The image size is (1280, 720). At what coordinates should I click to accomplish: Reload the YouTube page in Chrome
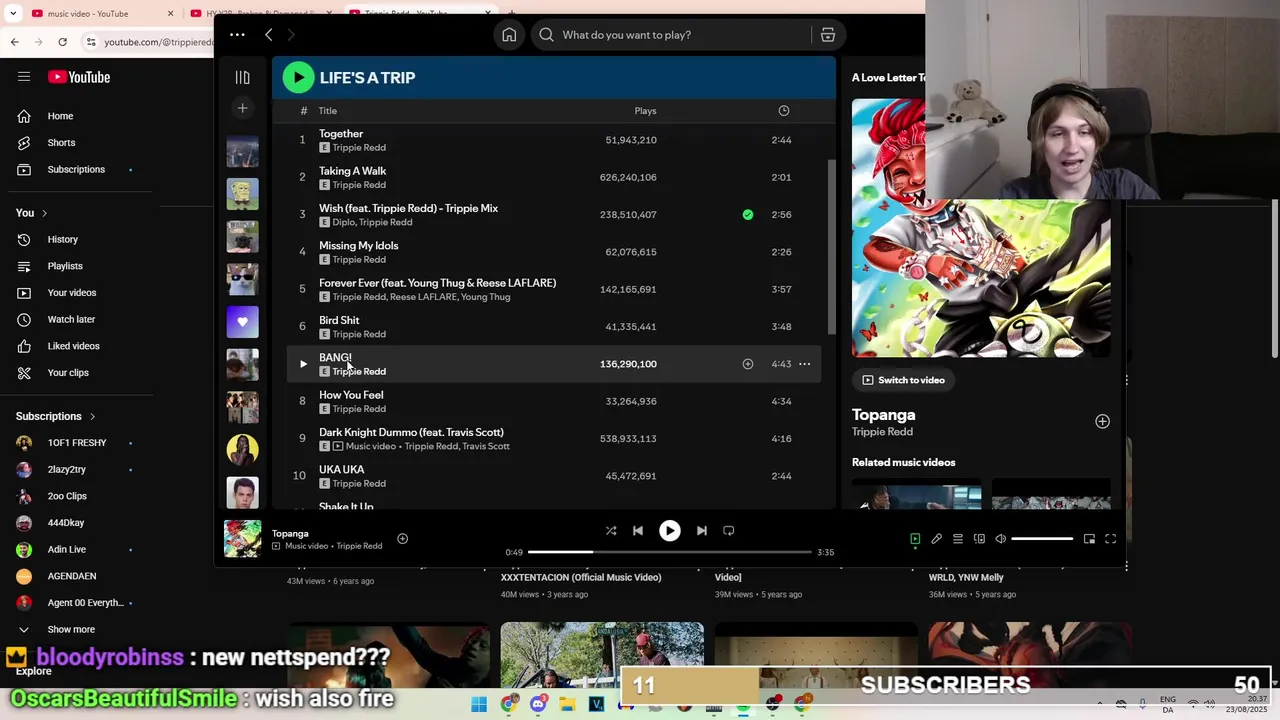tap(62, 42)
